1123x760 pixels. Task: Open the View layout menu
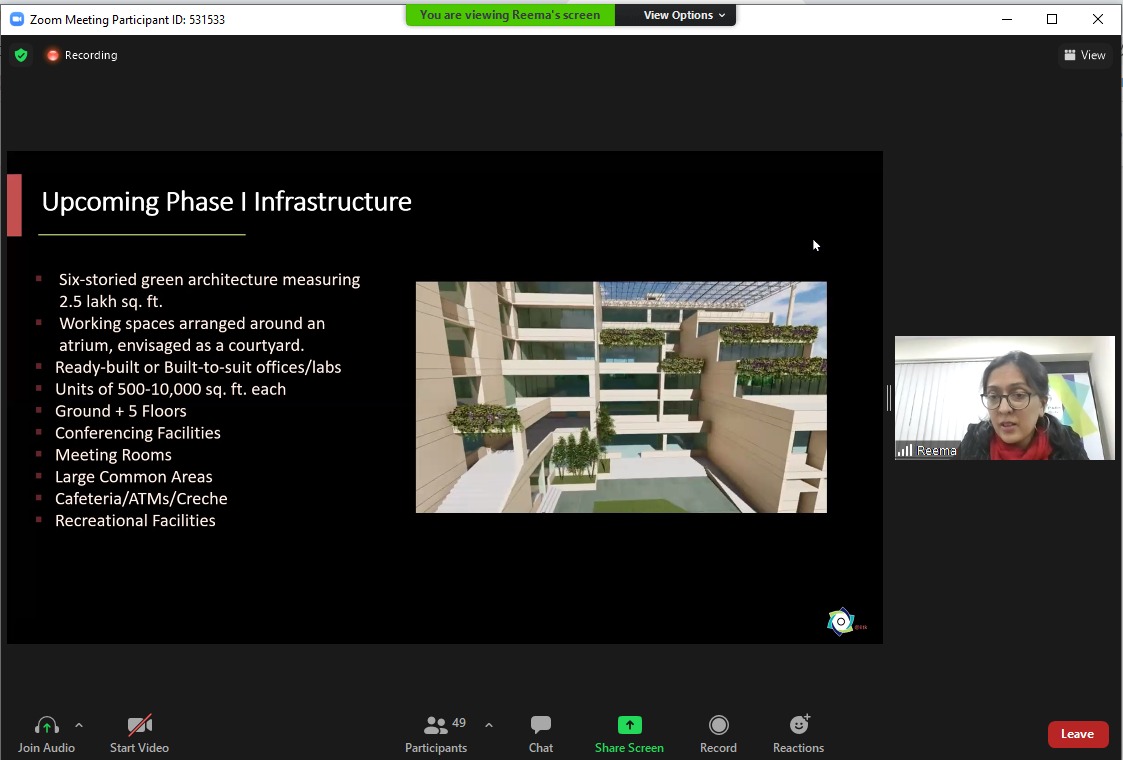point(1085,55)
